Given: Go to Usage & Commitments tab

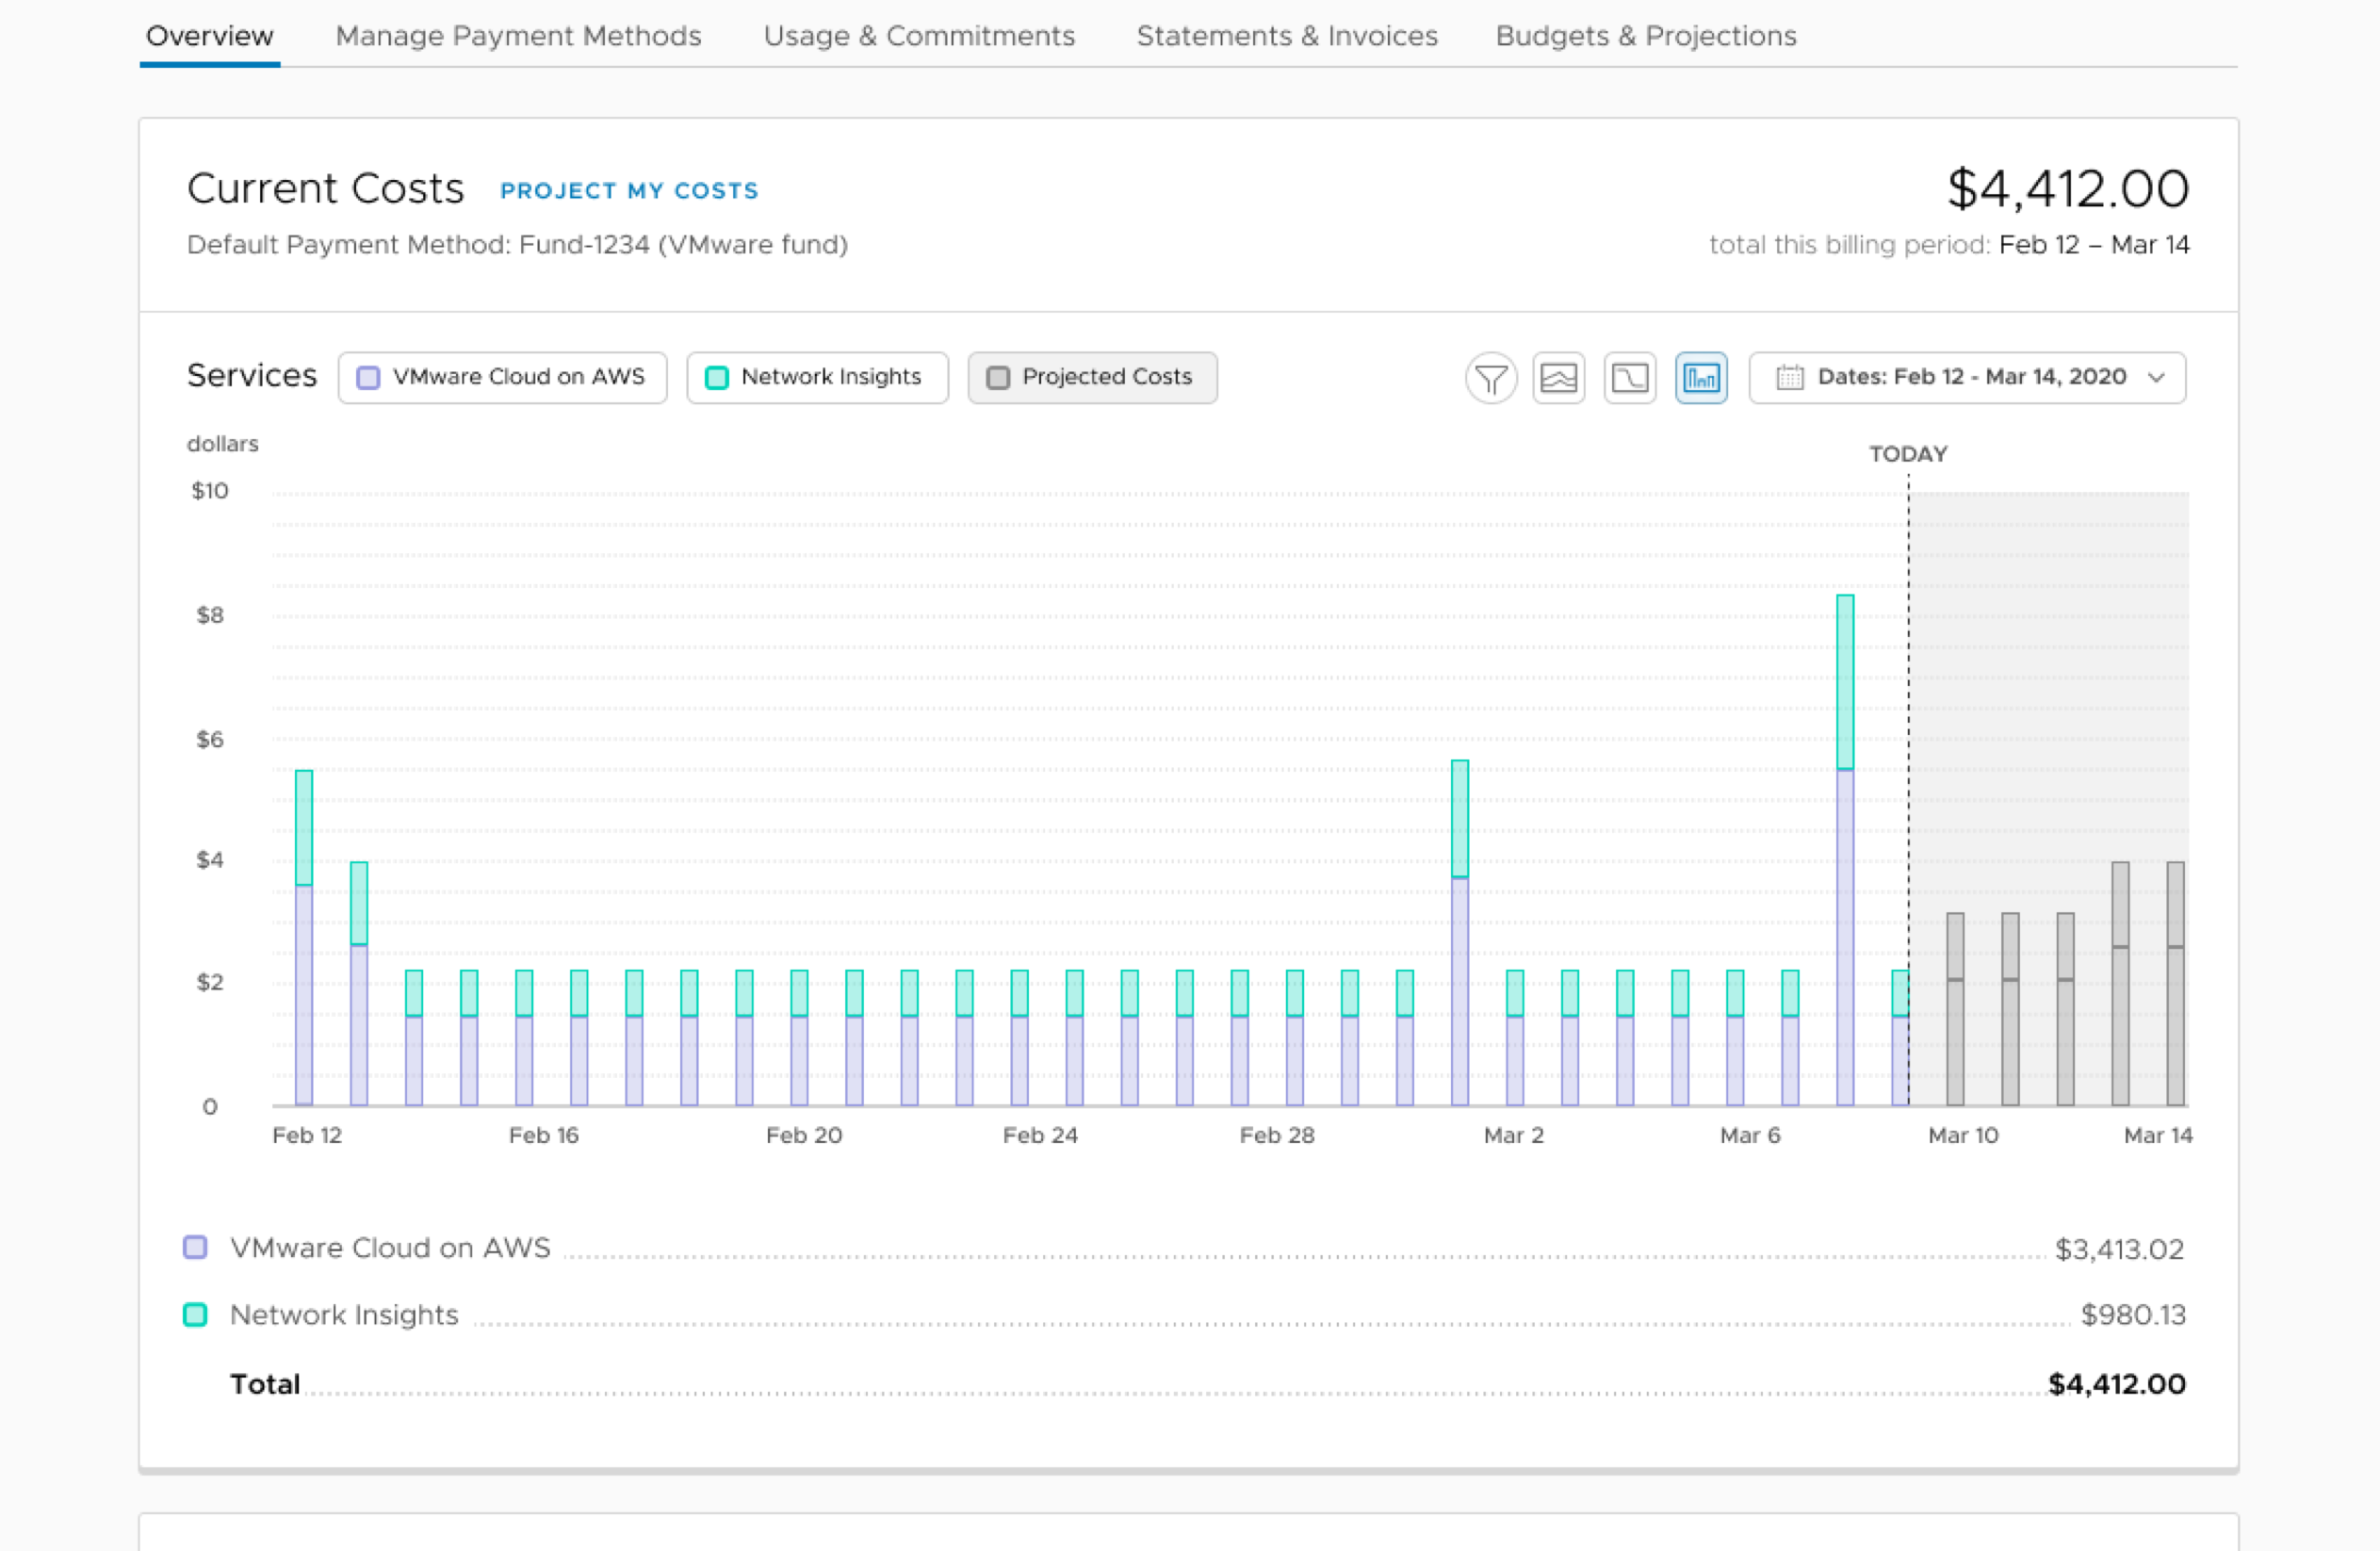Looking at the screenshot, I should [x=919, y=36].
